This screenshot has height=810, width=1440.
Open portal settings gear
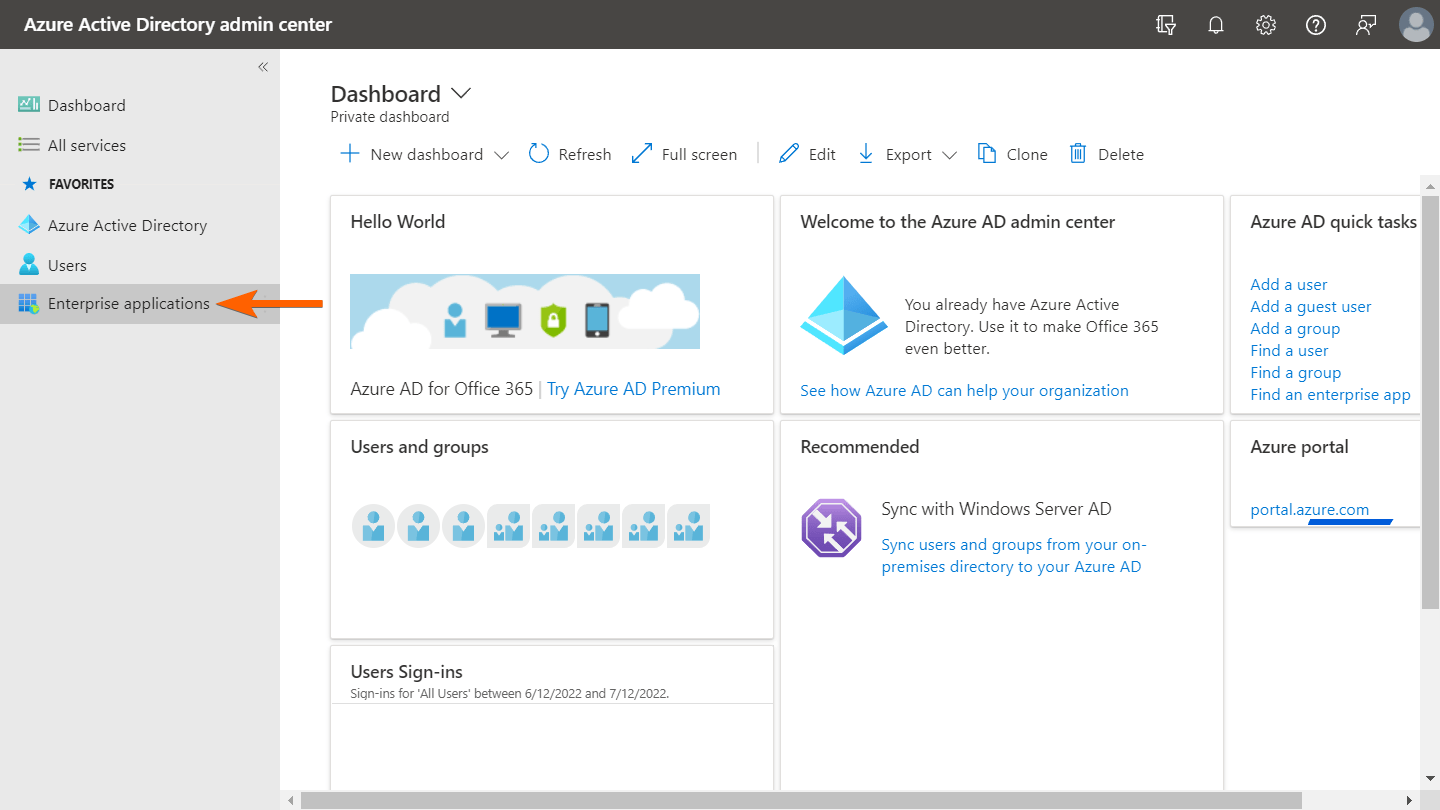click(1266, 25)
